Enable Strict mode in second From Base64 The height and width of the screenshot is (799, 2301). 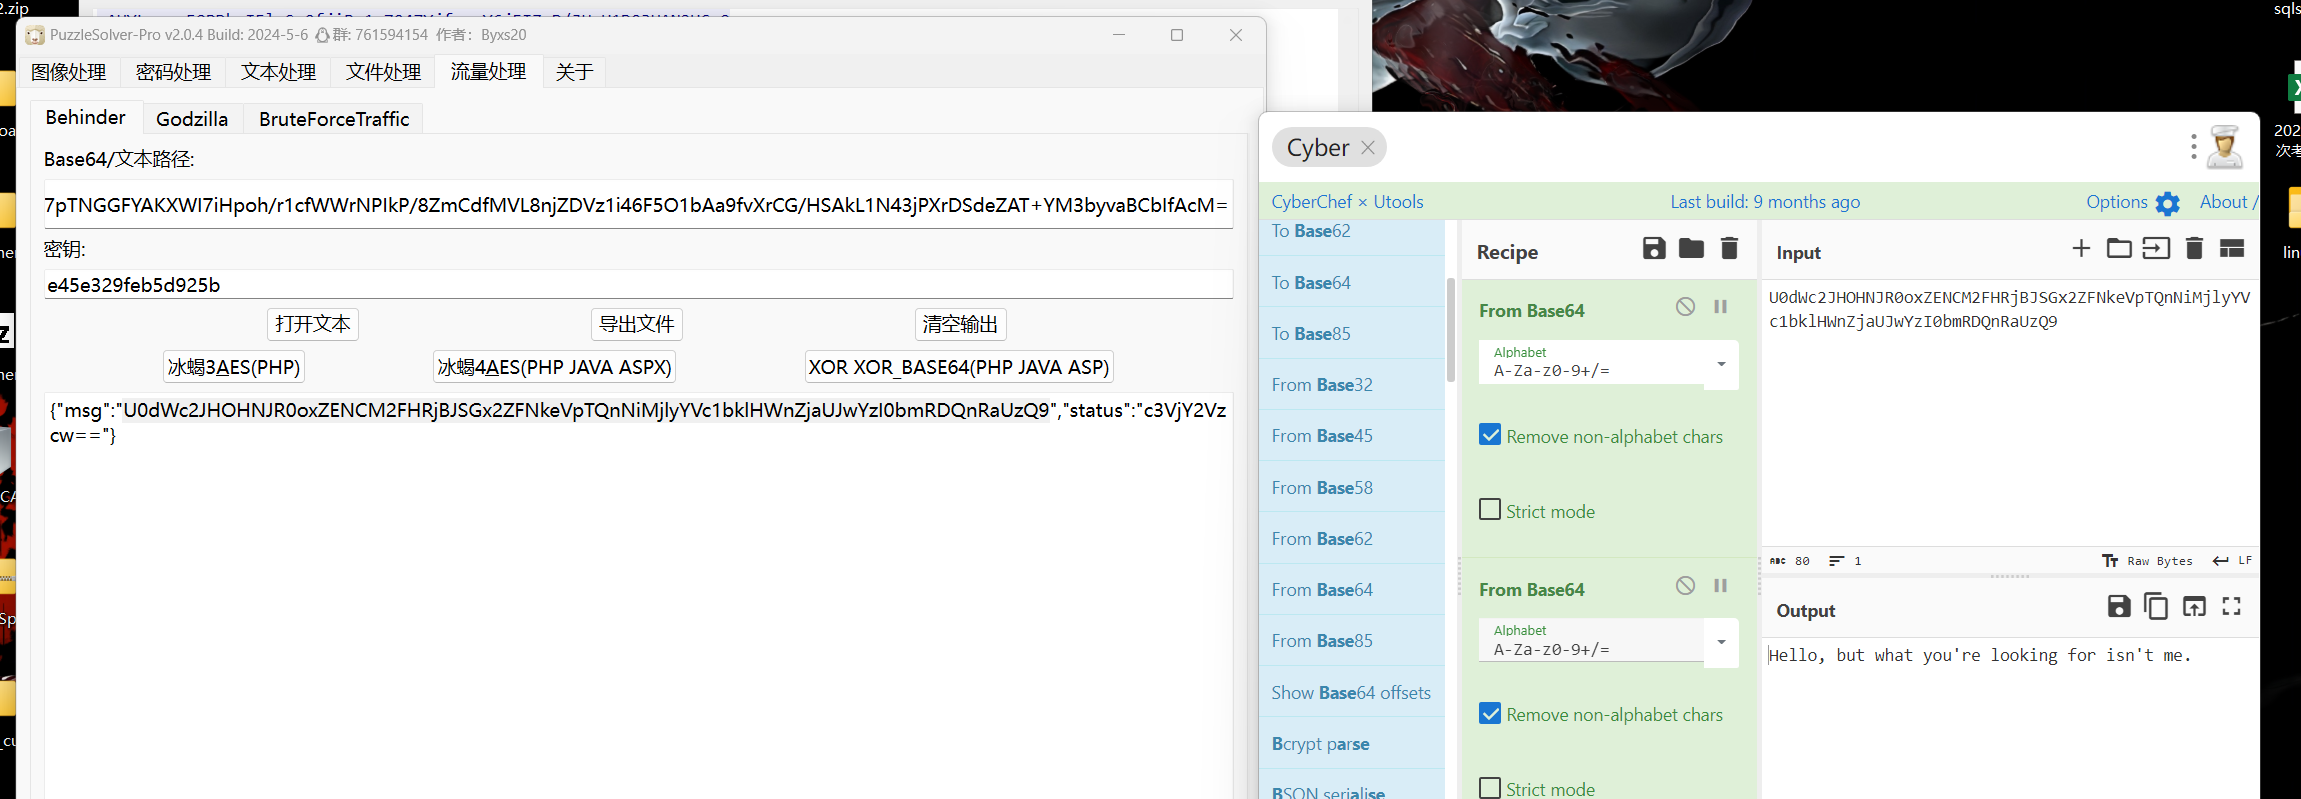click(x=1490, y=788)
